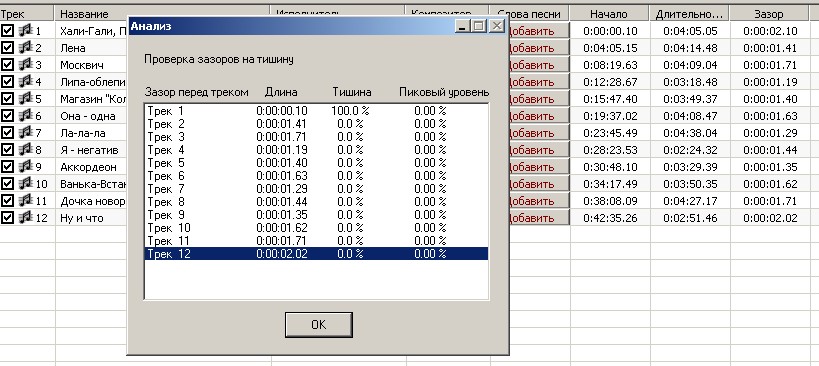Image resolution: width=819 pixels, height=366 pixels.
Task: Click music note icon of track 11
Action: point(25,200)
